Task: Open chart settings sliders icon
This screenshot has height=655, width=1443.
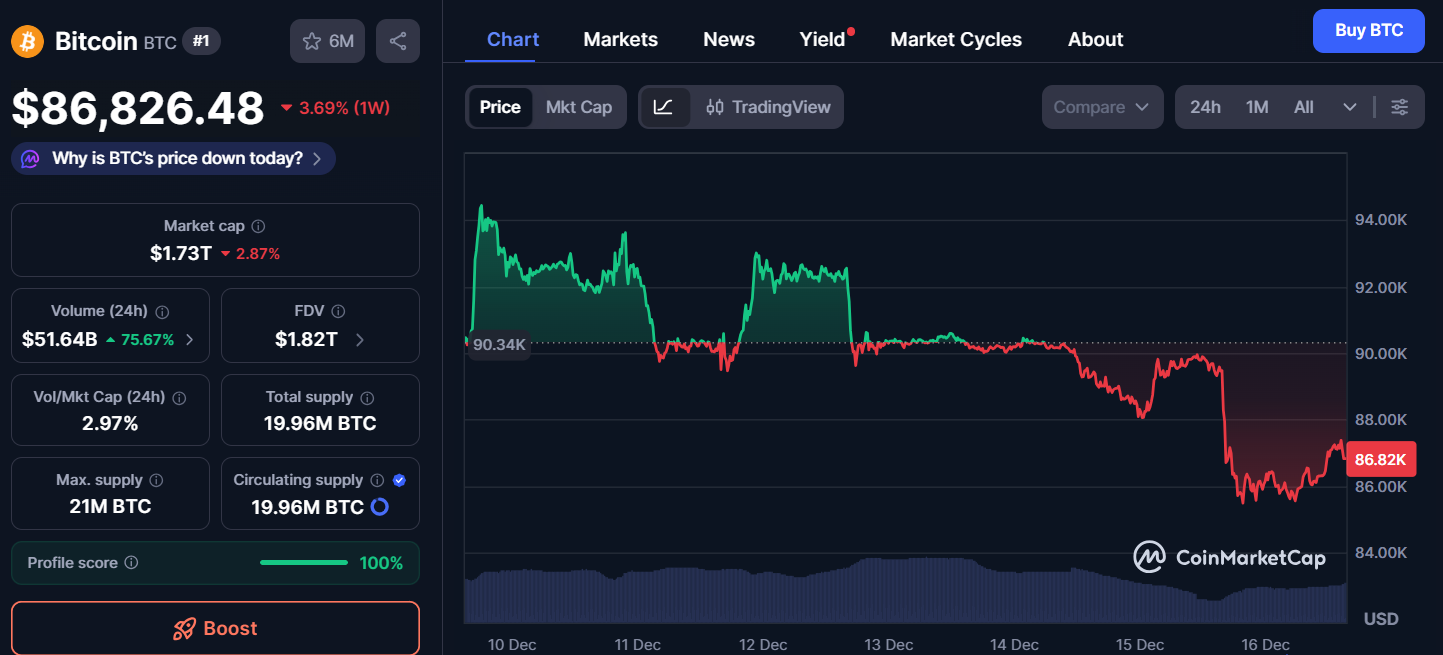Action: pyautogui.click(x=1400, y=107)
